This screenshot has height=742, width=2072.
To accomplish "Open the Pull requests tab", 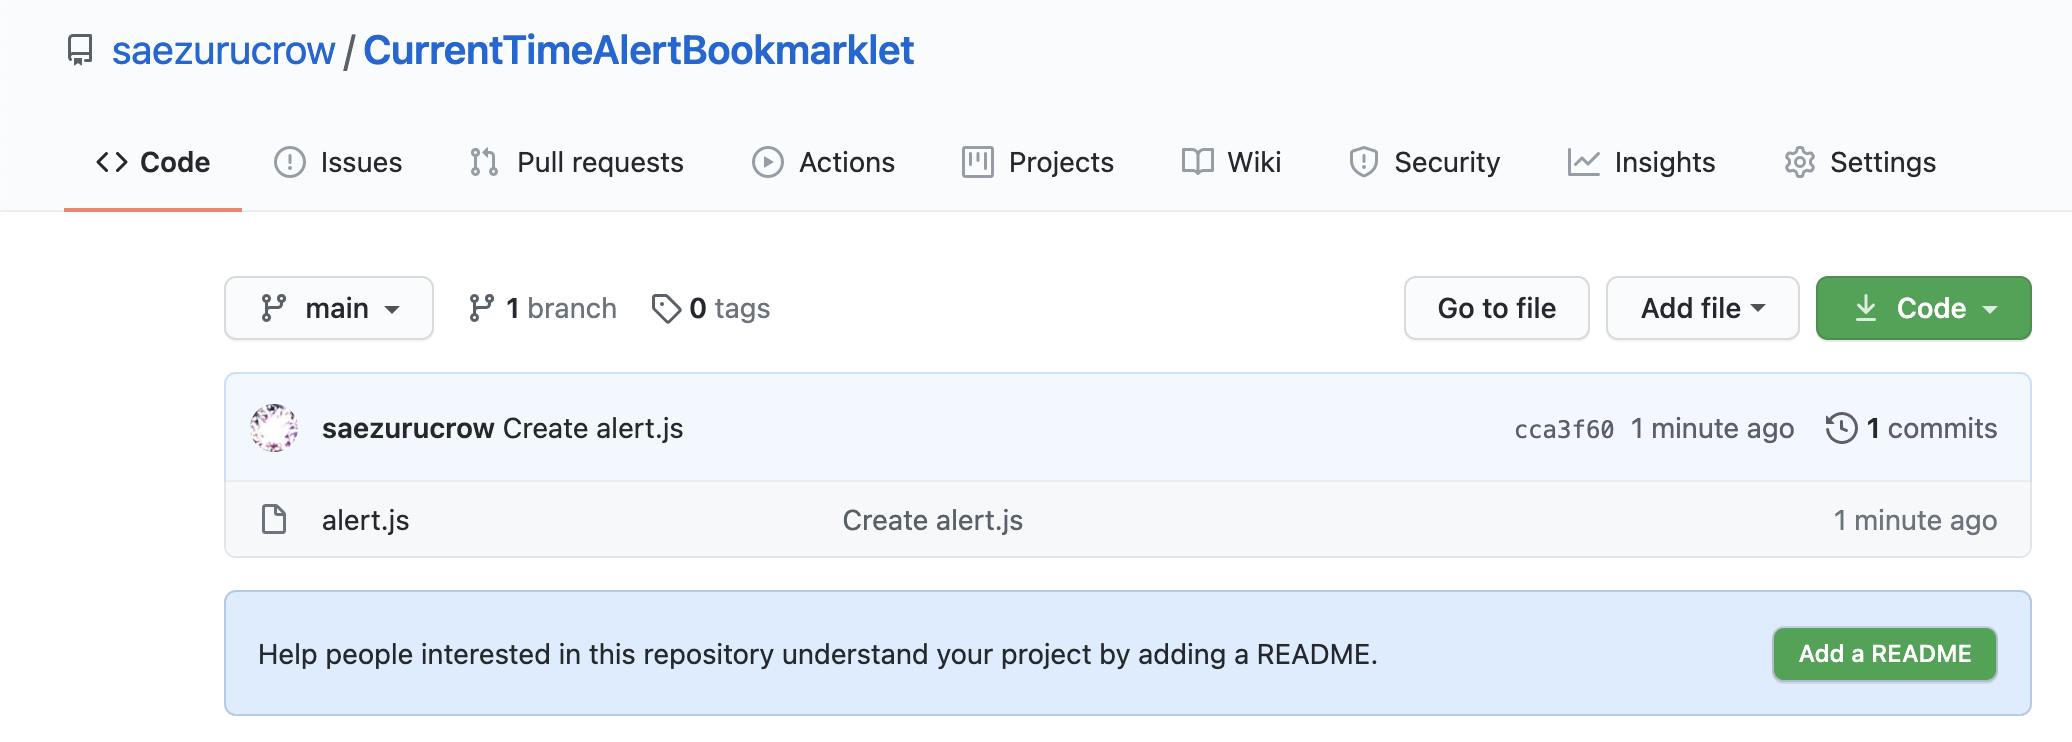I will point(577,162).
